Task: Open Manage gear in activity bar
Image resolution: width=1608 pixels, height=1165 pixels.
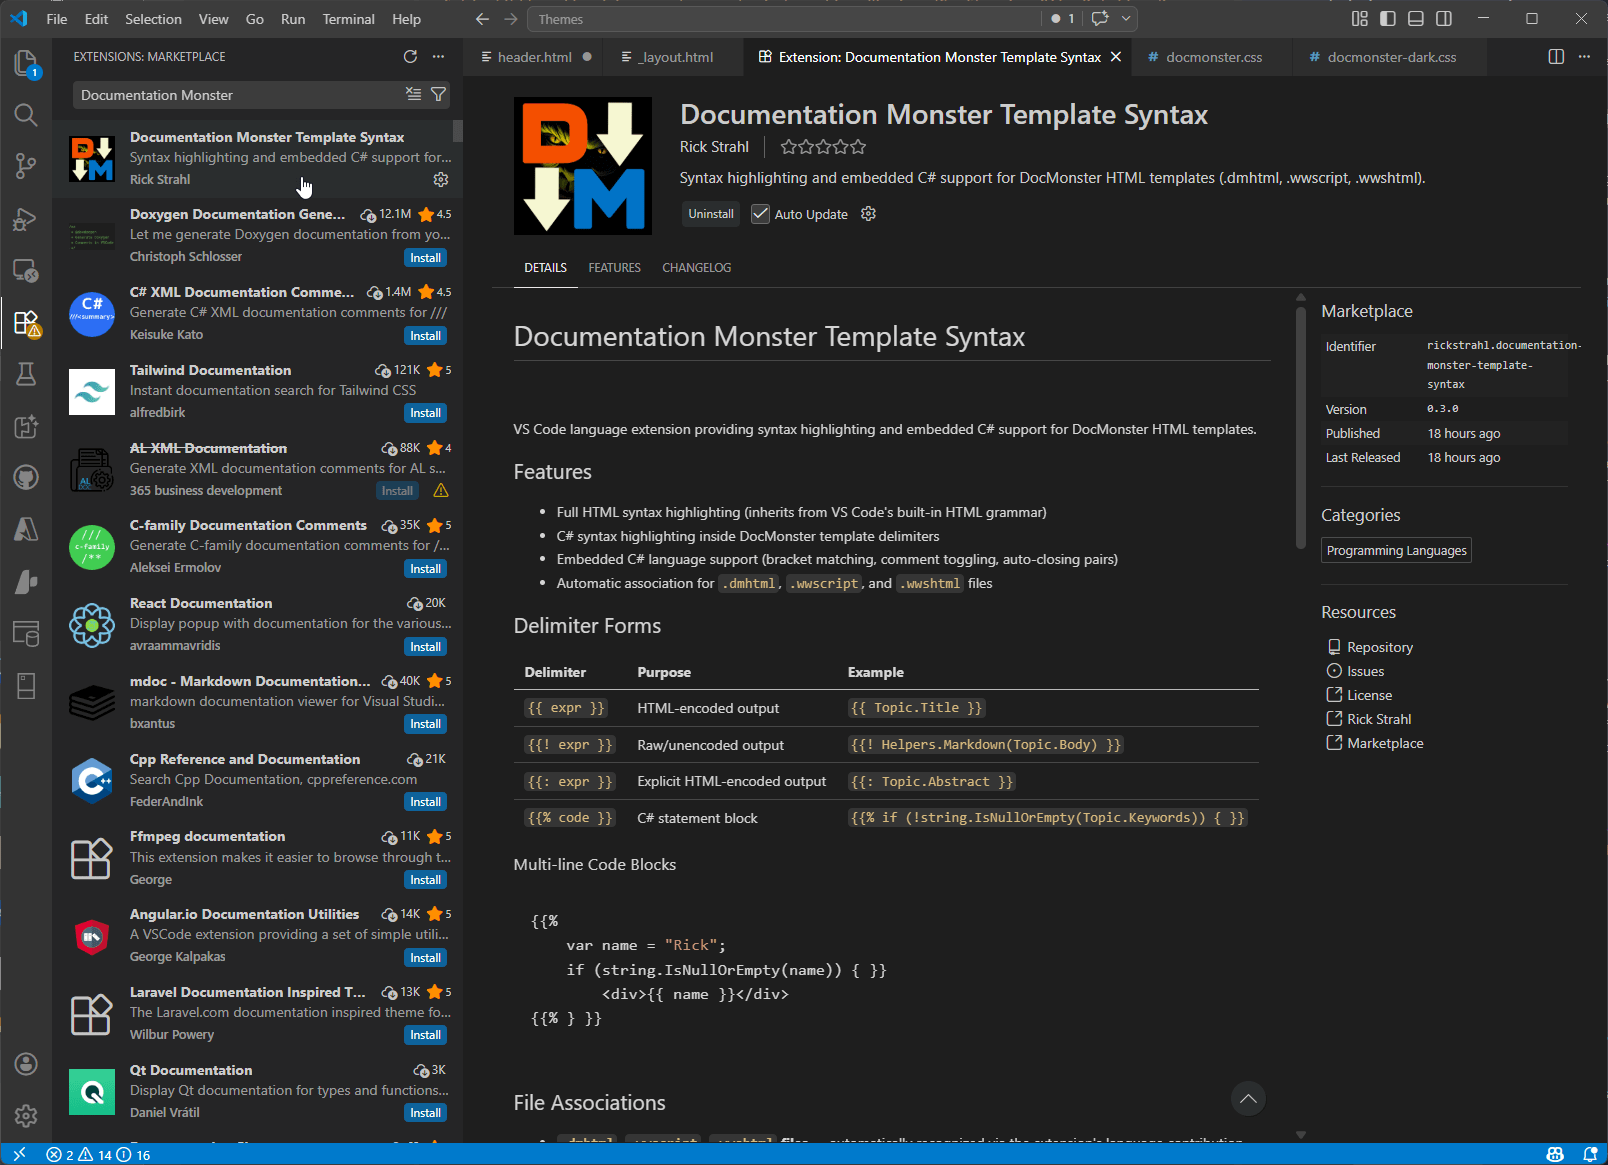Action: [x=26, y=1115]
